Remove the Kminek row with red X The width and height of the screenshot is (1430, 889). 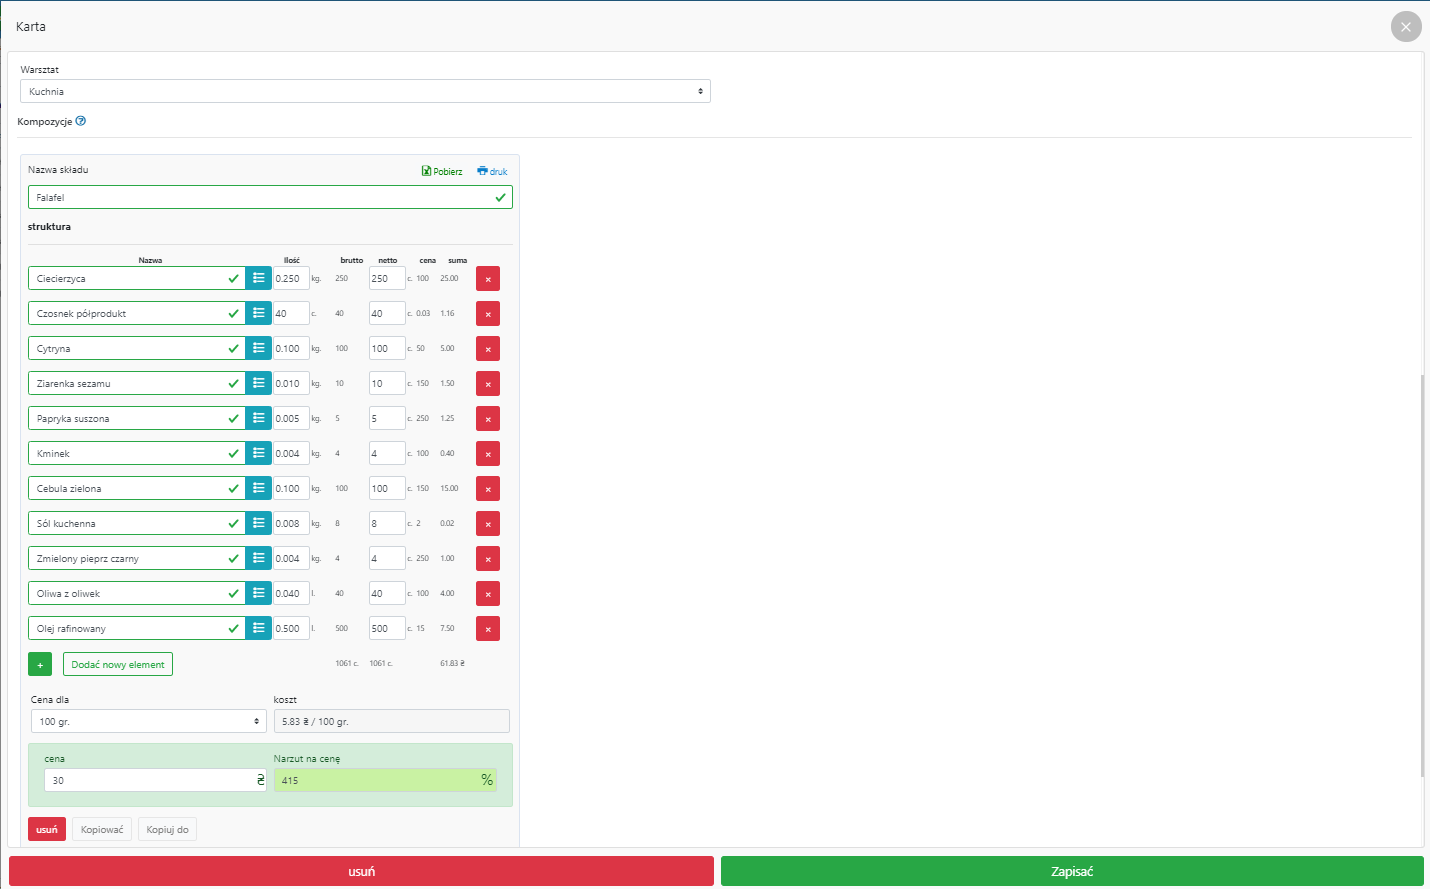point(487,454)
